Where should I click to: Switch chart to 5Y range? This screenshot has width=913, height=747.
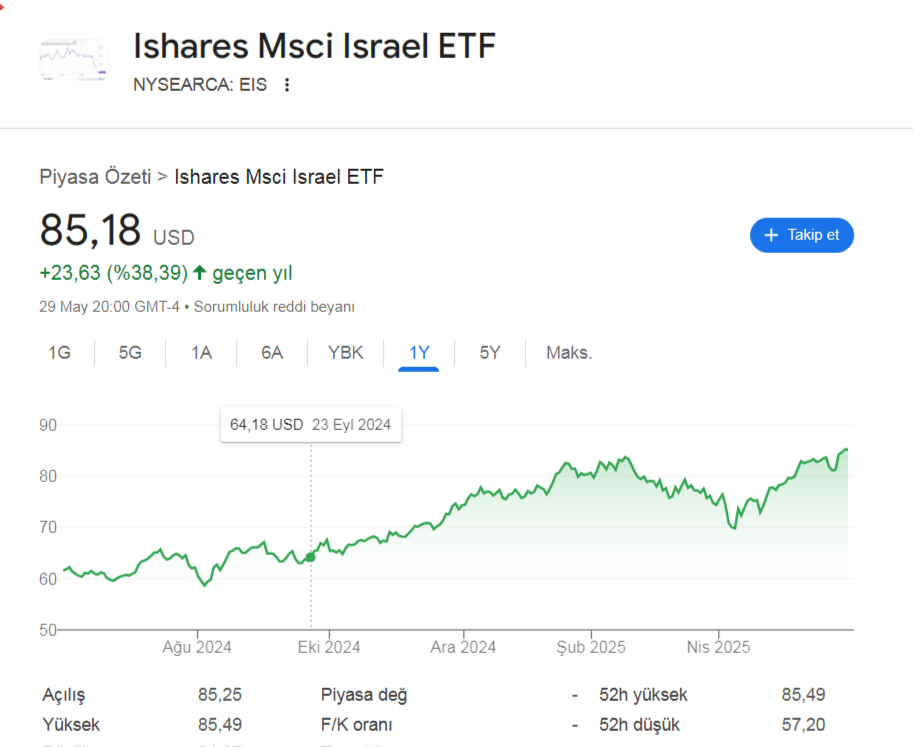pos(490,353)
